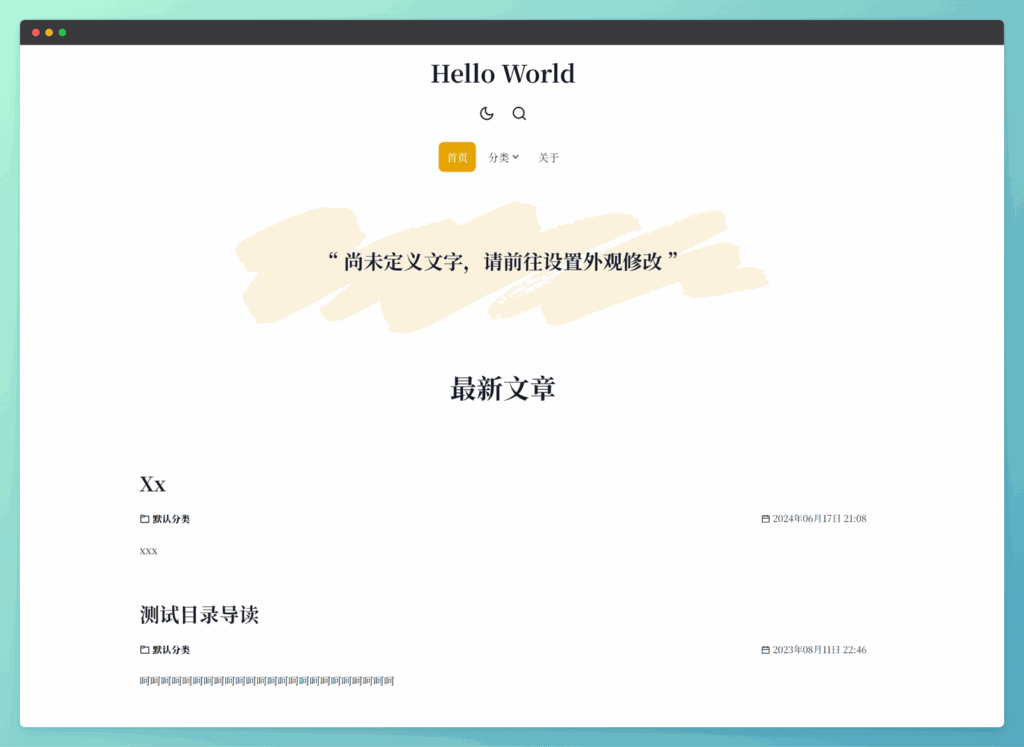Select the moon icon to switch theme

(487, 113)
